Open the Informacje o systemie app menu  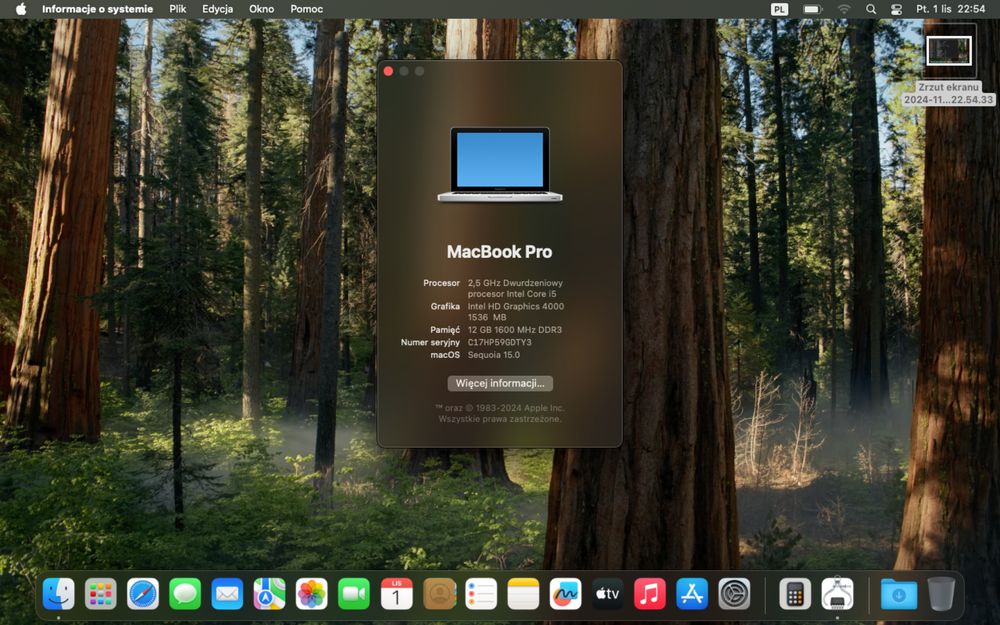pos(98,9)
